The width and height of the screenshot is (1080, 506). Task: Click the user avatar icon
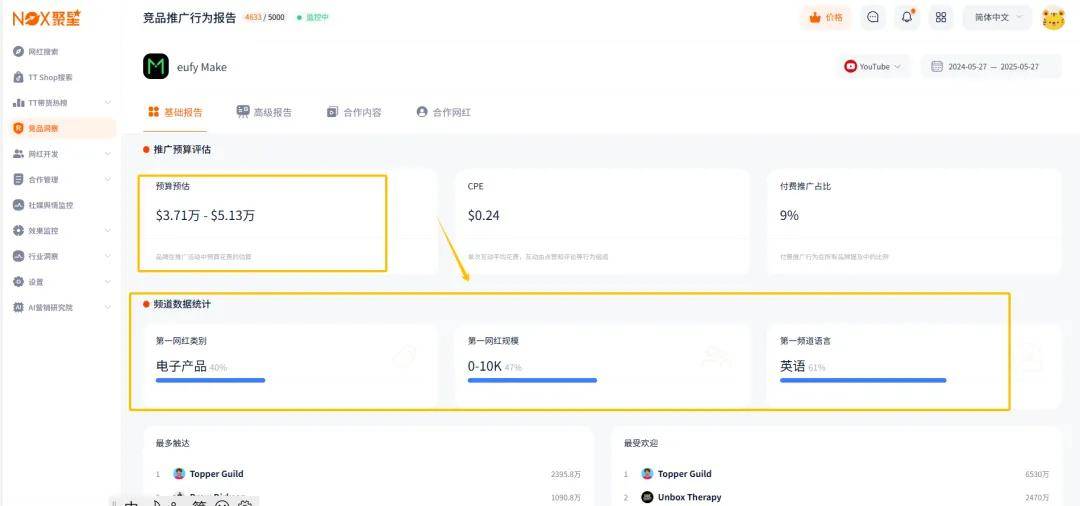click(1053, 18)
